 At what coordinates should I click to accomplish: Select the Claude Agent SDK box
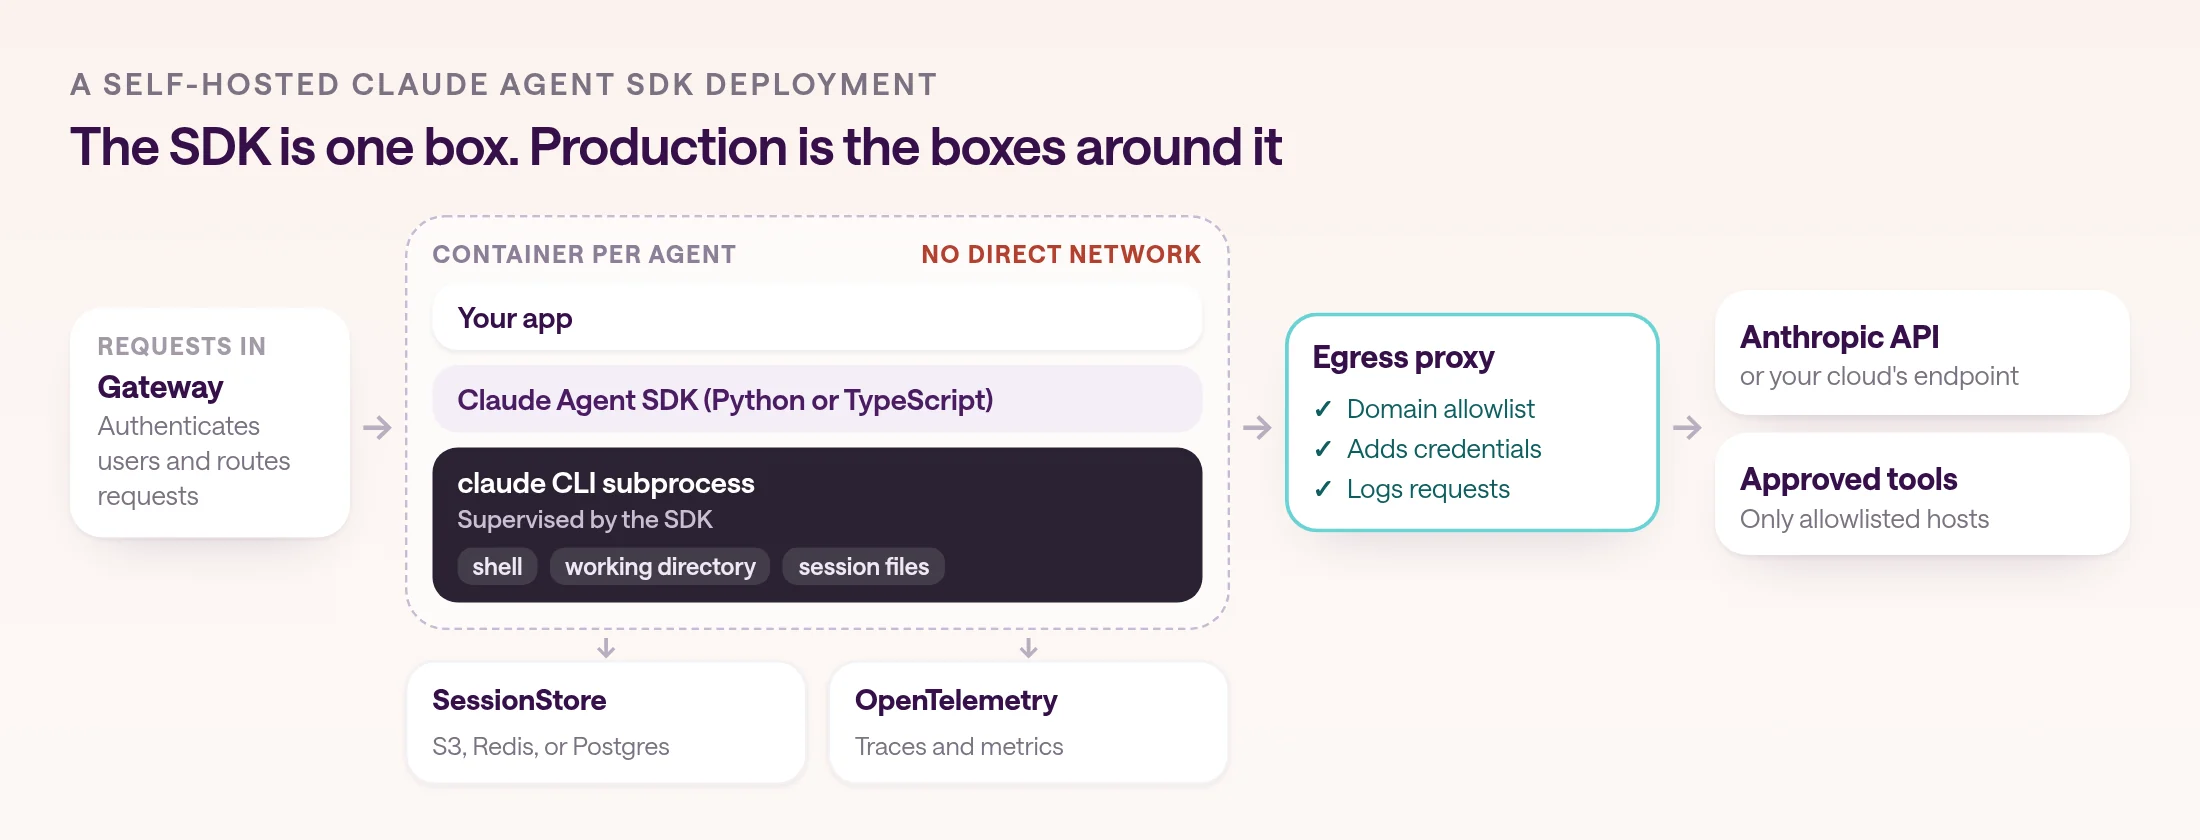click(817, 399)
